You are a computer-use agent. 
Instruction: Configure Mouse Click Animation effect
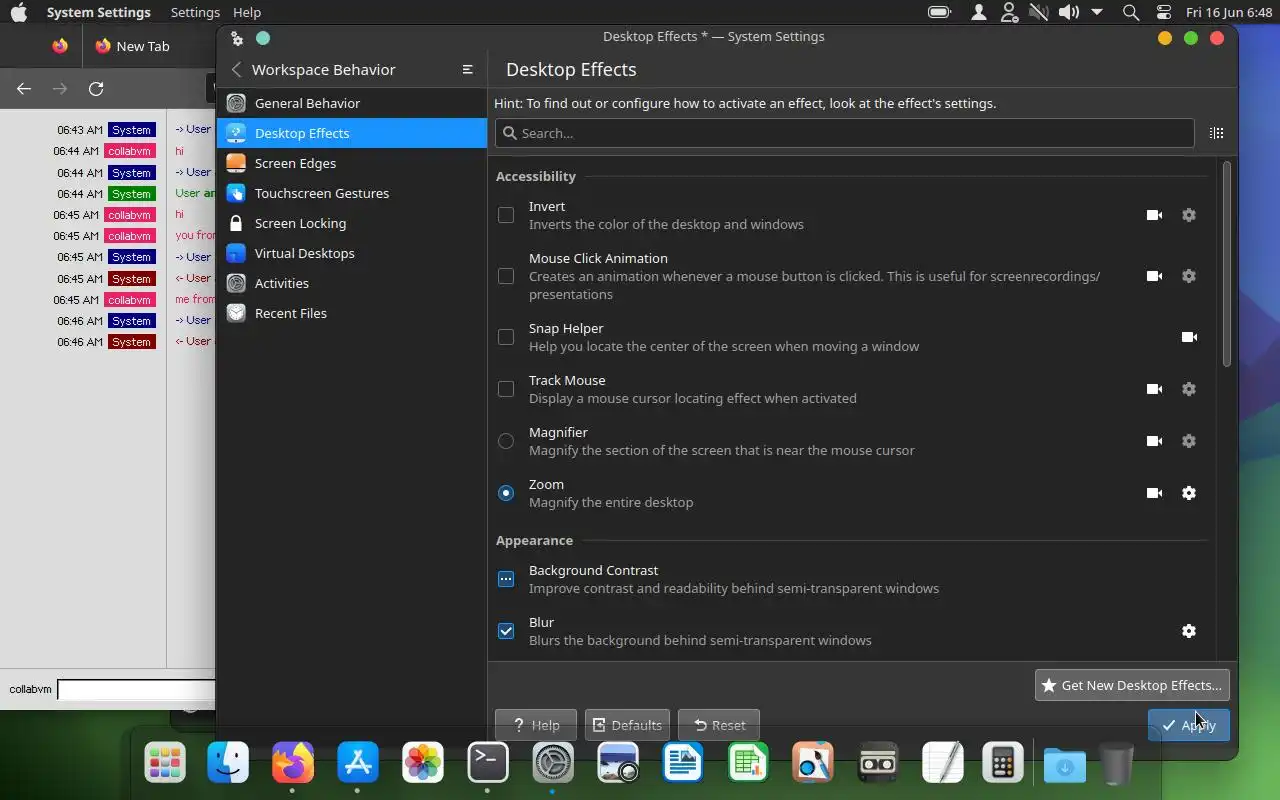(1189, 276)
